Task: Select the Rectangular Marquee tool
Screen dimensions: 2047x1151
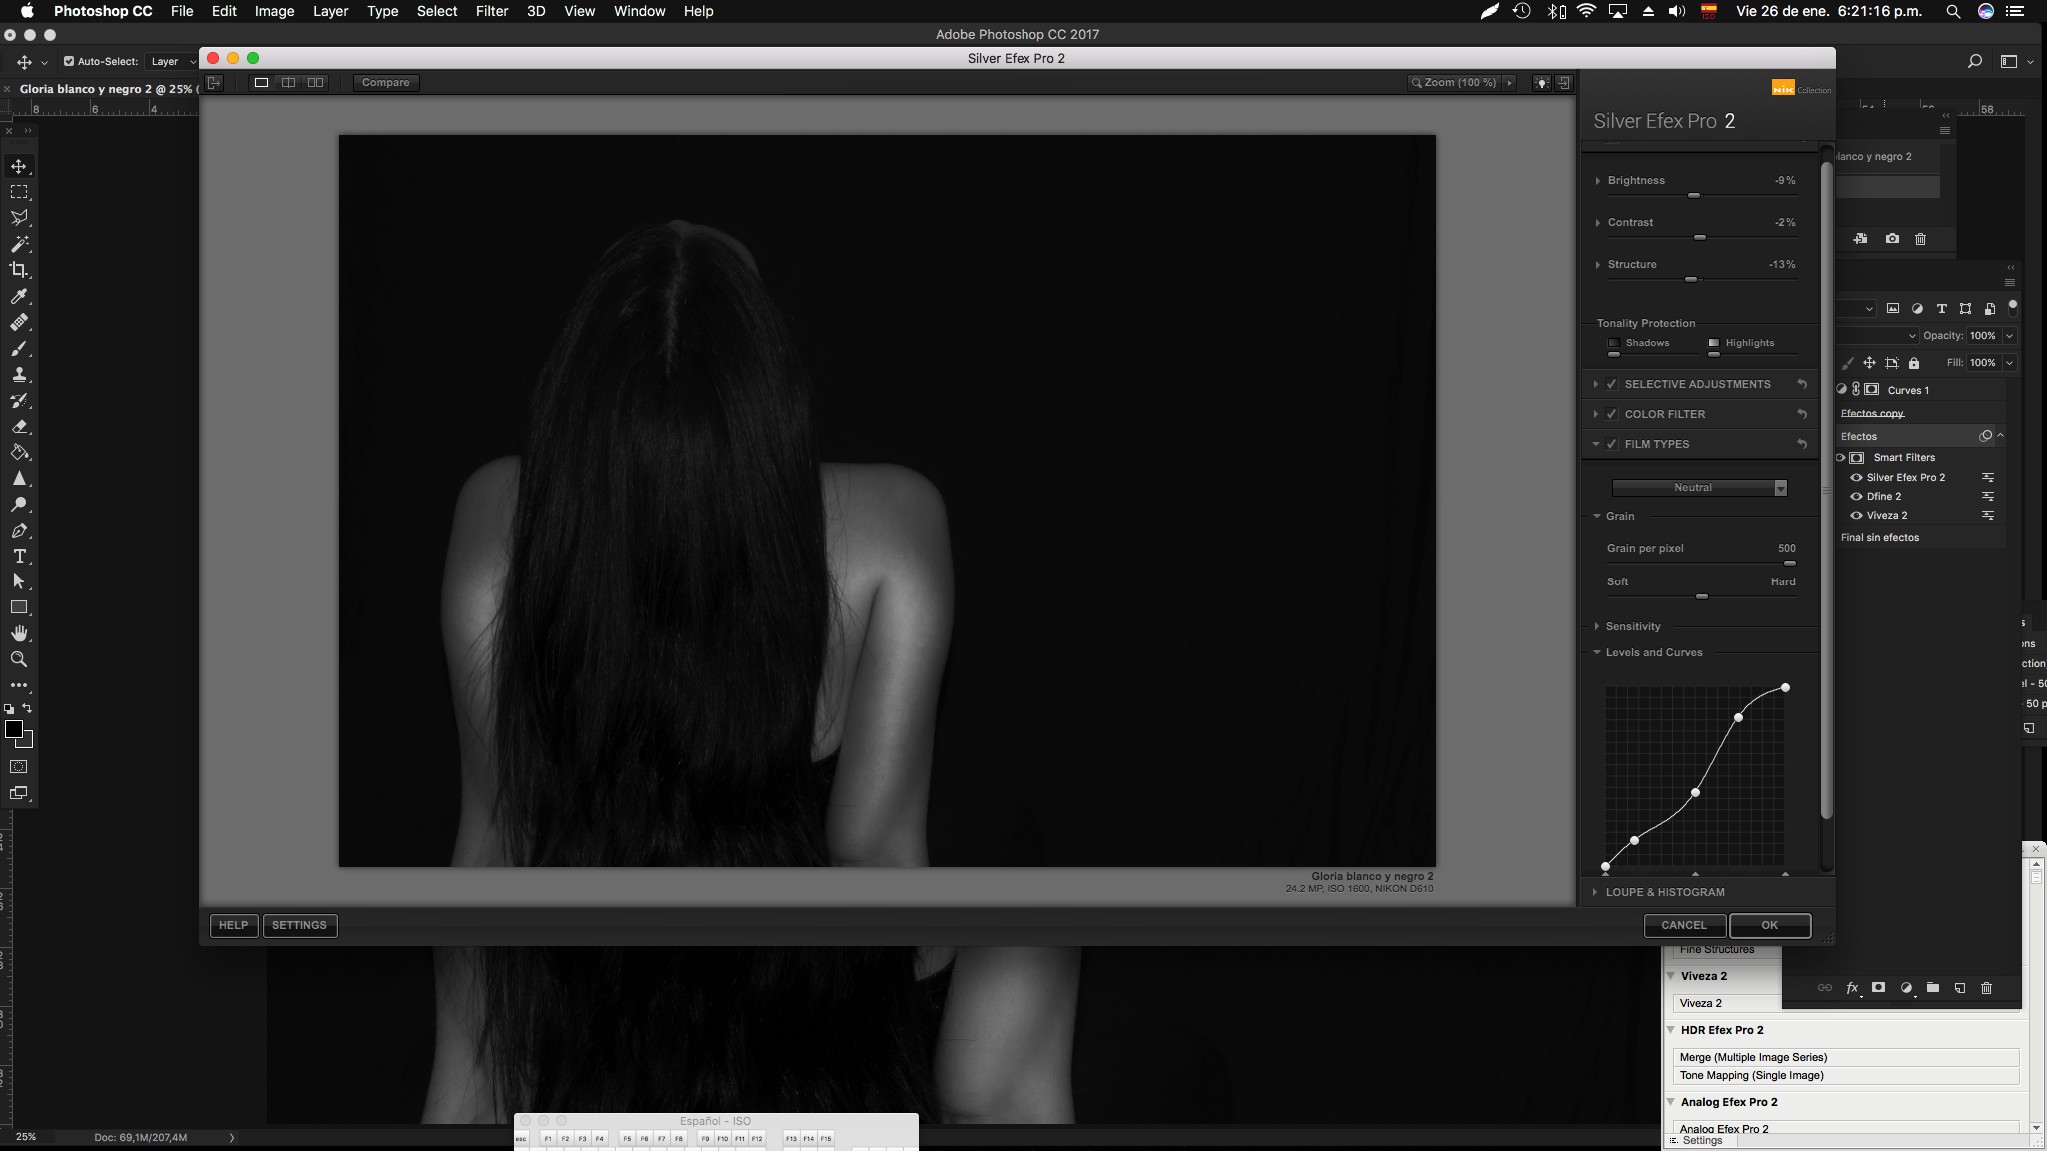Action: 19,192
